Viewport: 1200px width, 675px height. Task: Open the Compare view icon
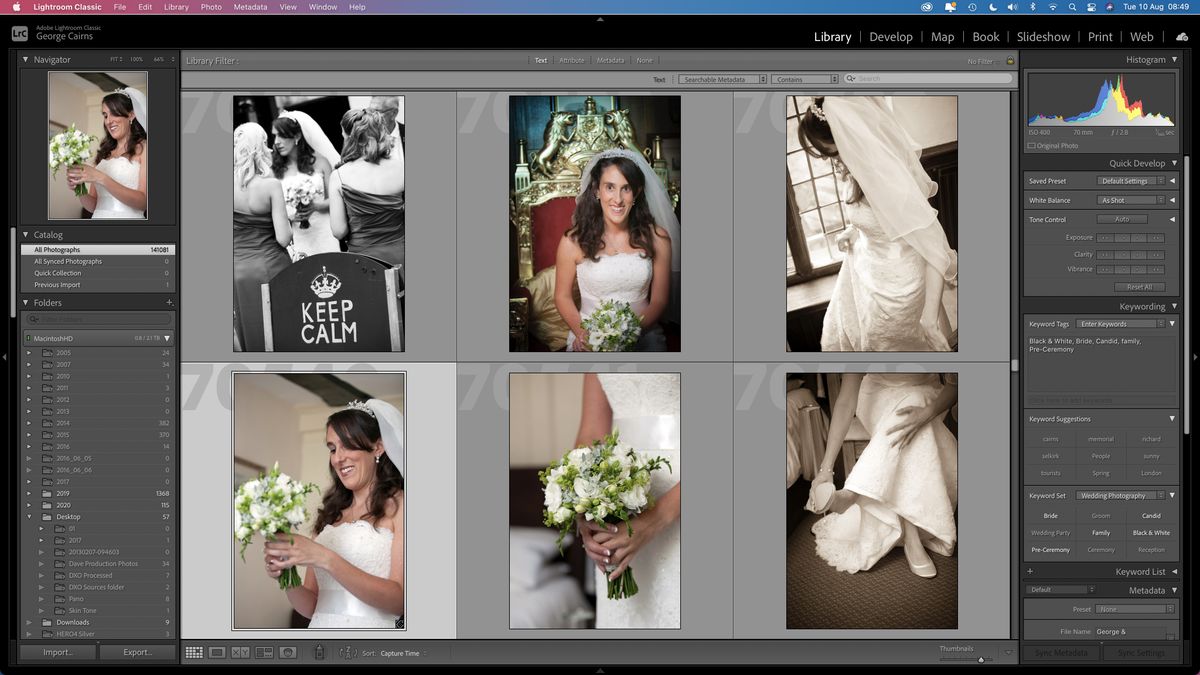click(x=240, y=652)
